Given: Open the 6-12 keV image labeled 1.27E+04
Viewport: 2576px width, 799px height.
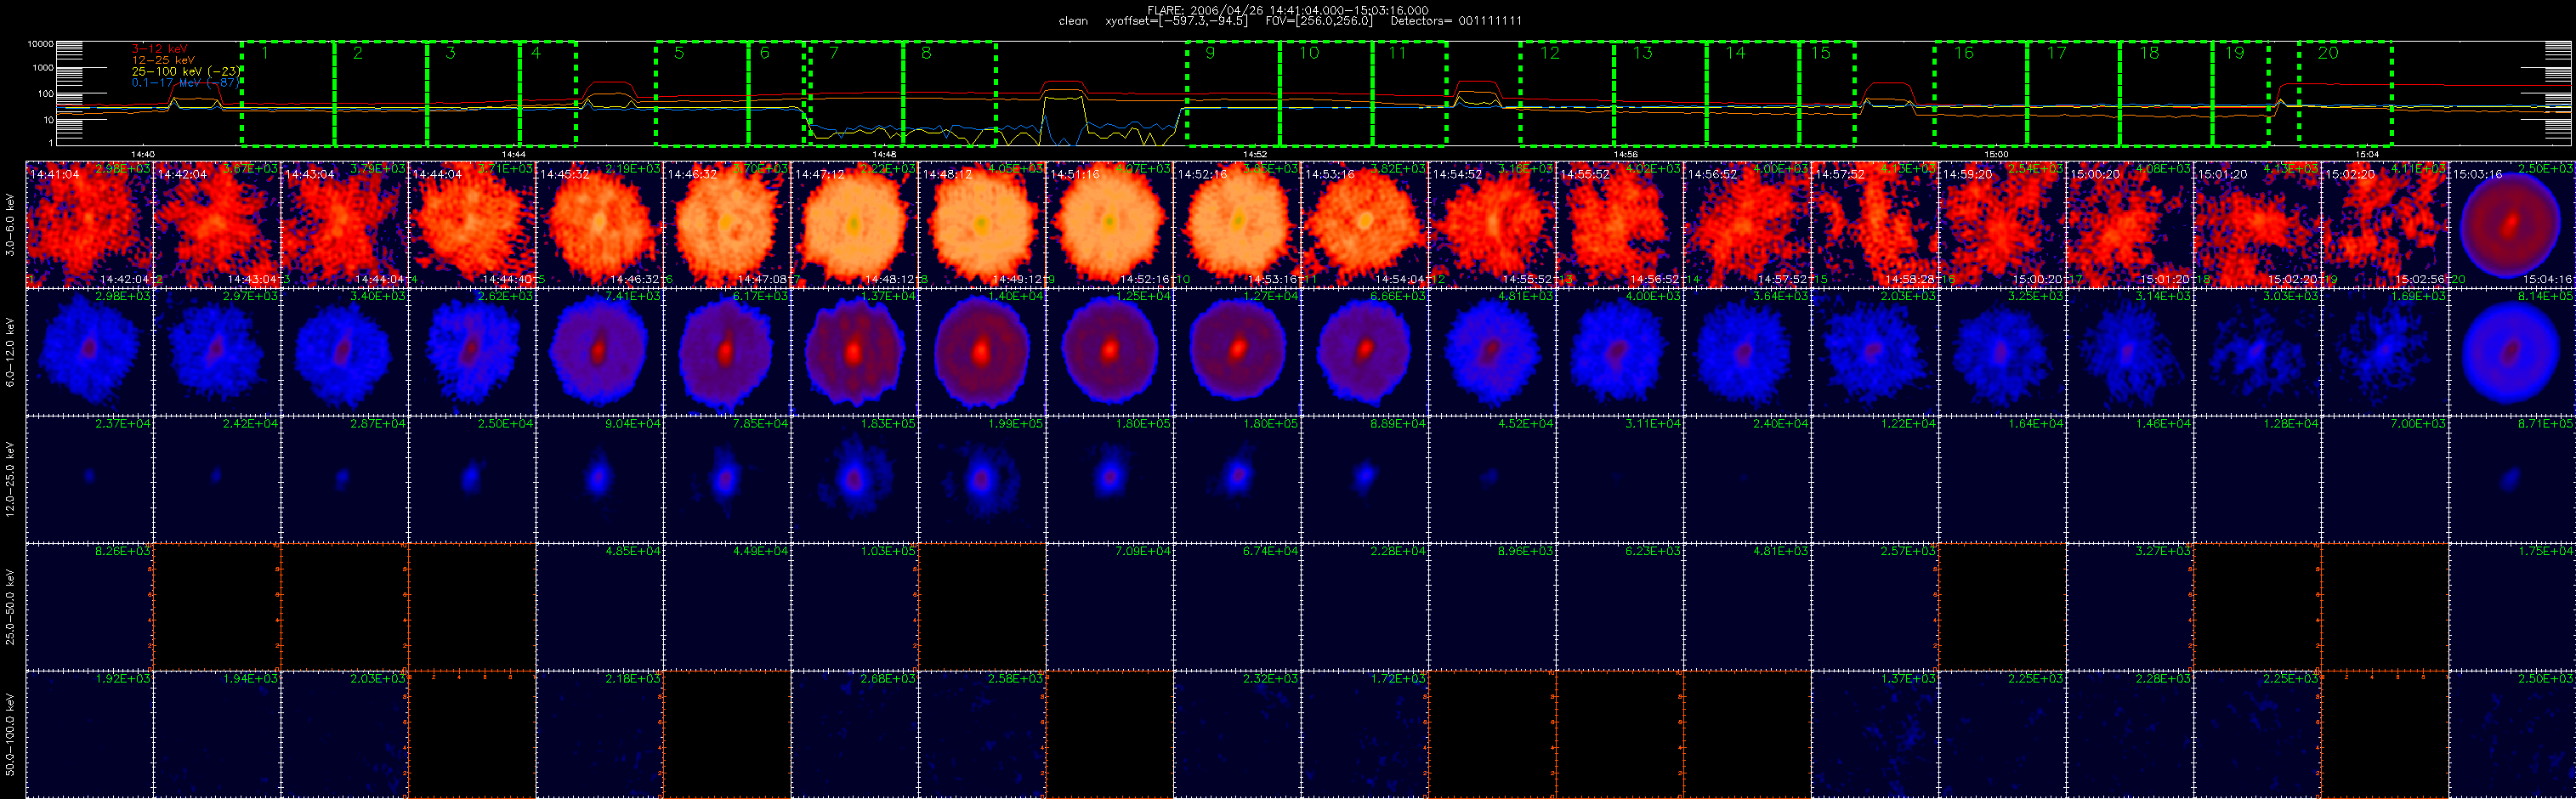Looking at the screenshot, I should tap(1237, 352).
